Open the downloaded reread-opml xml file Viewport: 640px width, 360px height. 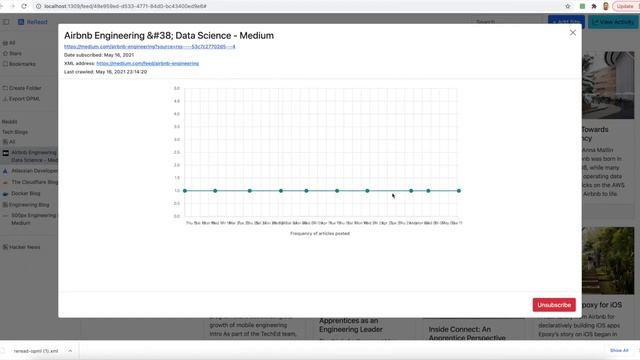(36, 351)
